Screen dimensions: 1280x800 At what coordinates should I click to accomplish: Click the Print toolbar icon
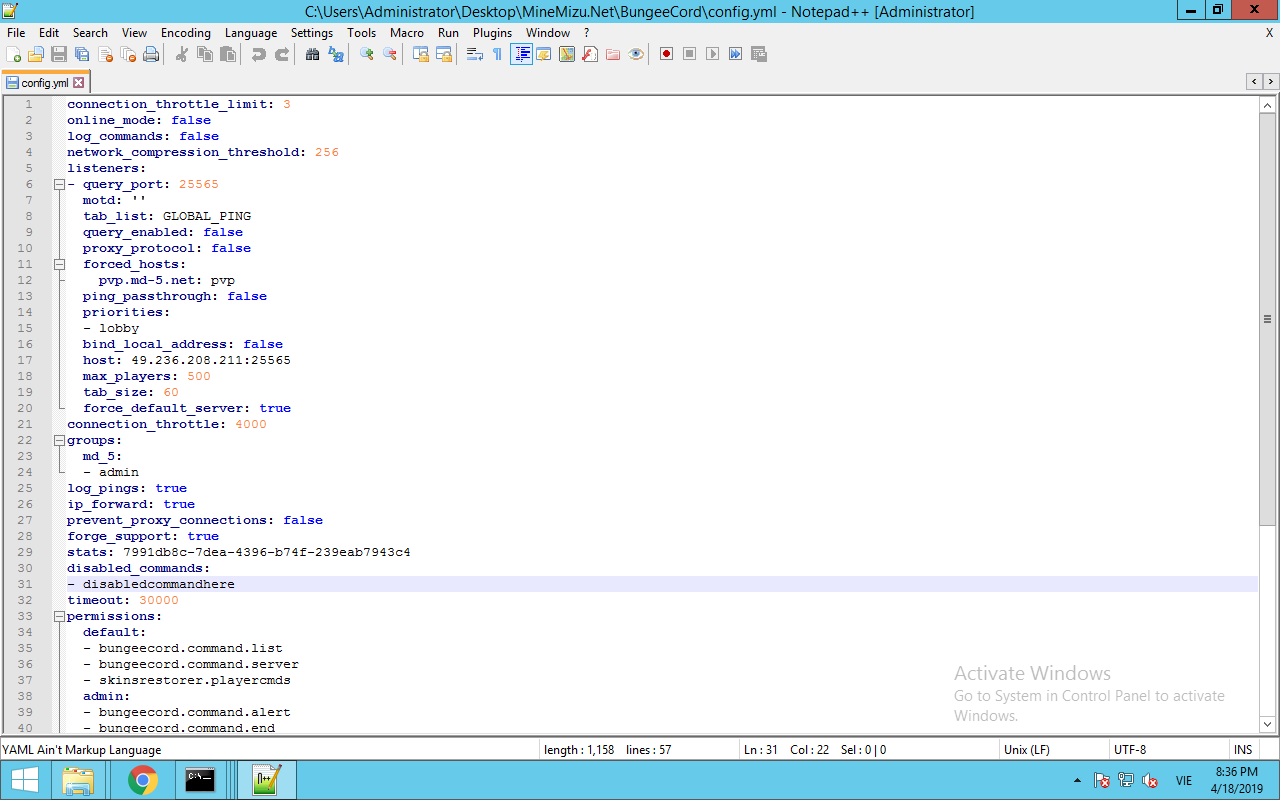151,54
